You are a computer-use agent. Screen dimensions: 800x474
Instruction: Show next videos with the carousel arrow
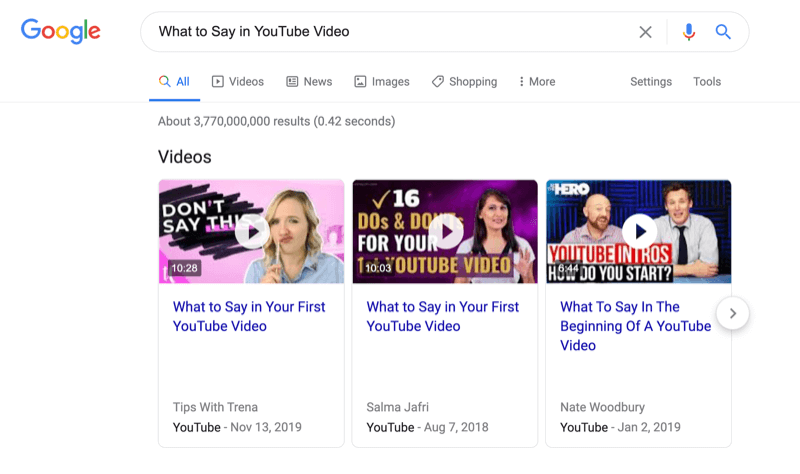pyautogui.click(x=732, y=313)
